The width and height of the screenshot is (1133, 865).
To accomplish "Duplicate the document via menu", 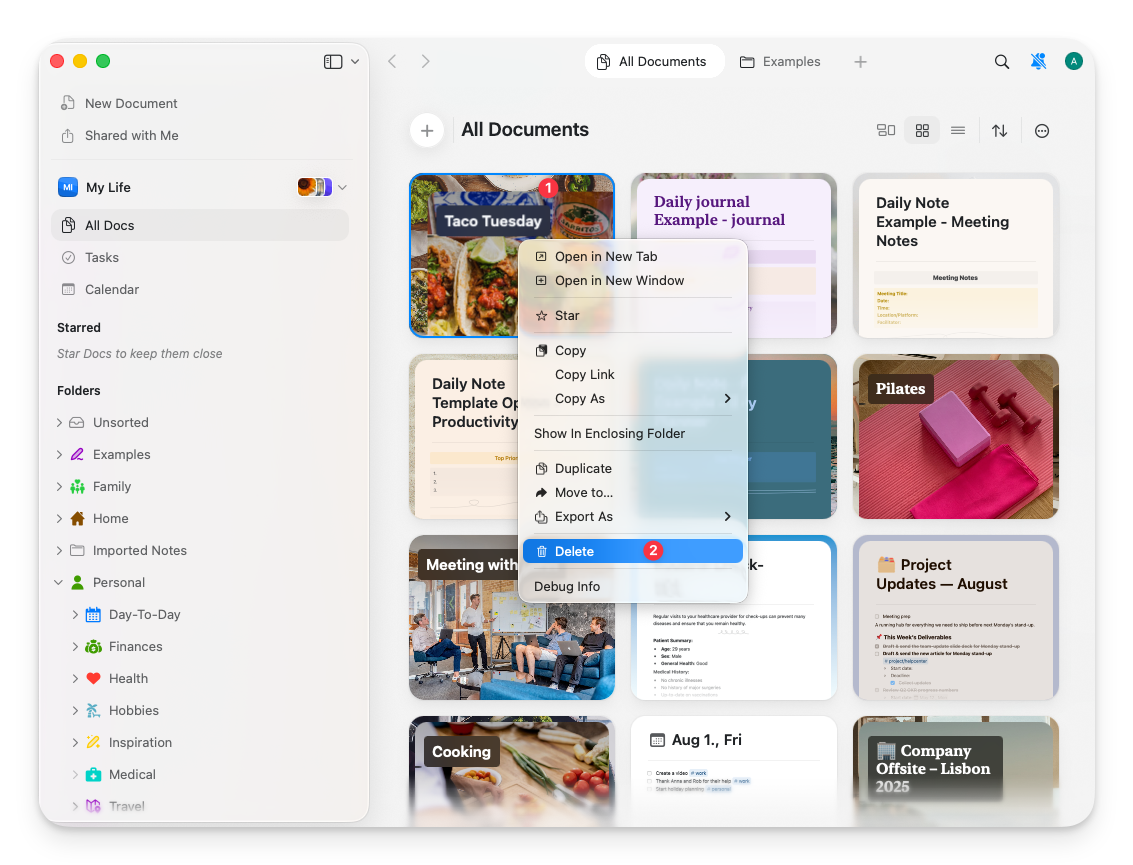I will click(x=633, y=468).
